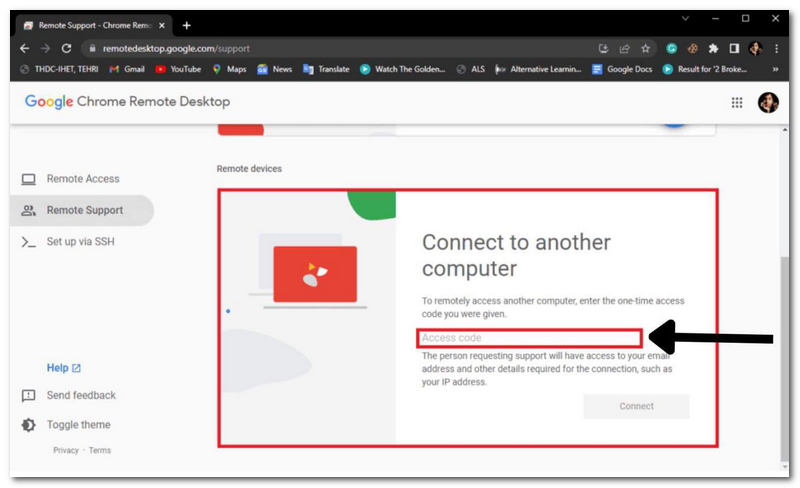The width and height of the screenshot is (800, 488).
Task: Open the THDC-IHET, TEHRI bookmark
Action: (59, 69)
